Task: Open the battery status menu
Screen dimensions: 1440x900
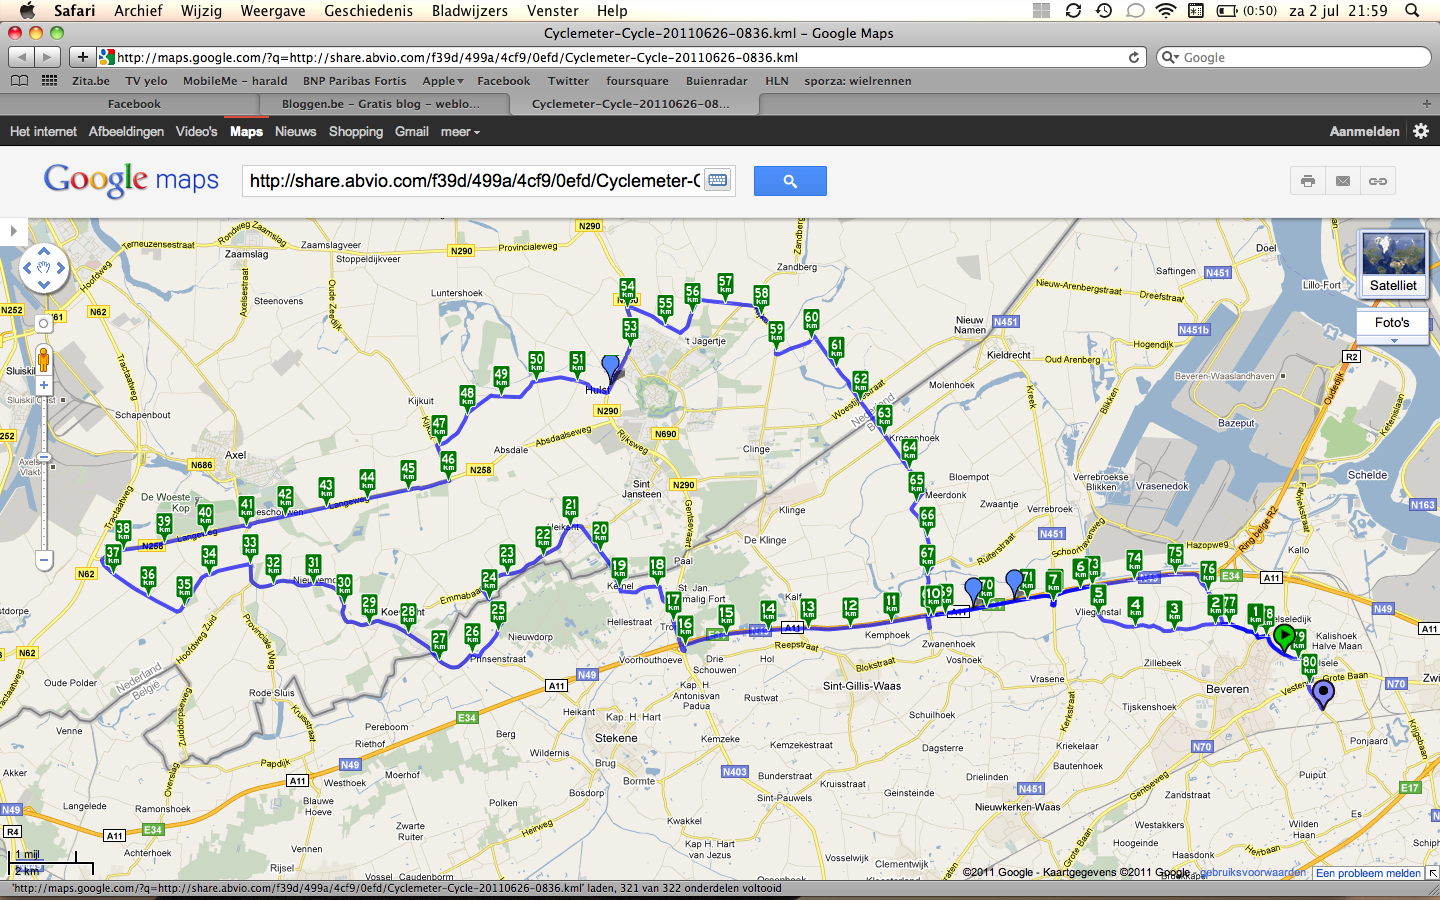Action: pos(1246,10)
